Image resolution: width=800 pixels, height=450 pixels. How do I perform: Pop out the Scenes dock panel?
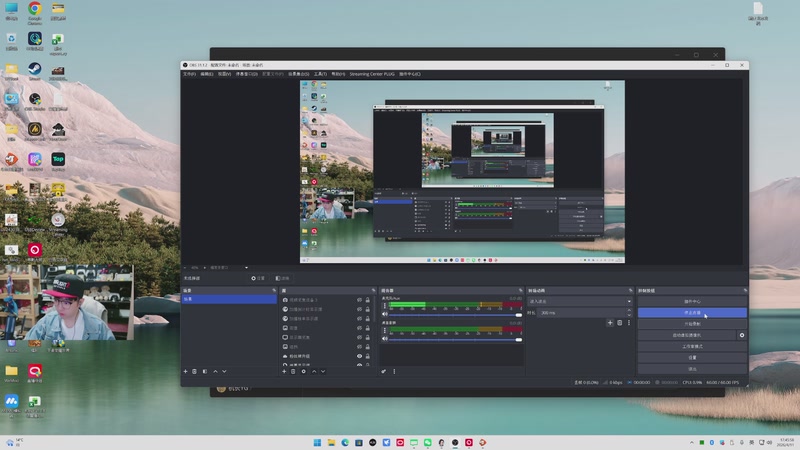[x=274, y=290]
